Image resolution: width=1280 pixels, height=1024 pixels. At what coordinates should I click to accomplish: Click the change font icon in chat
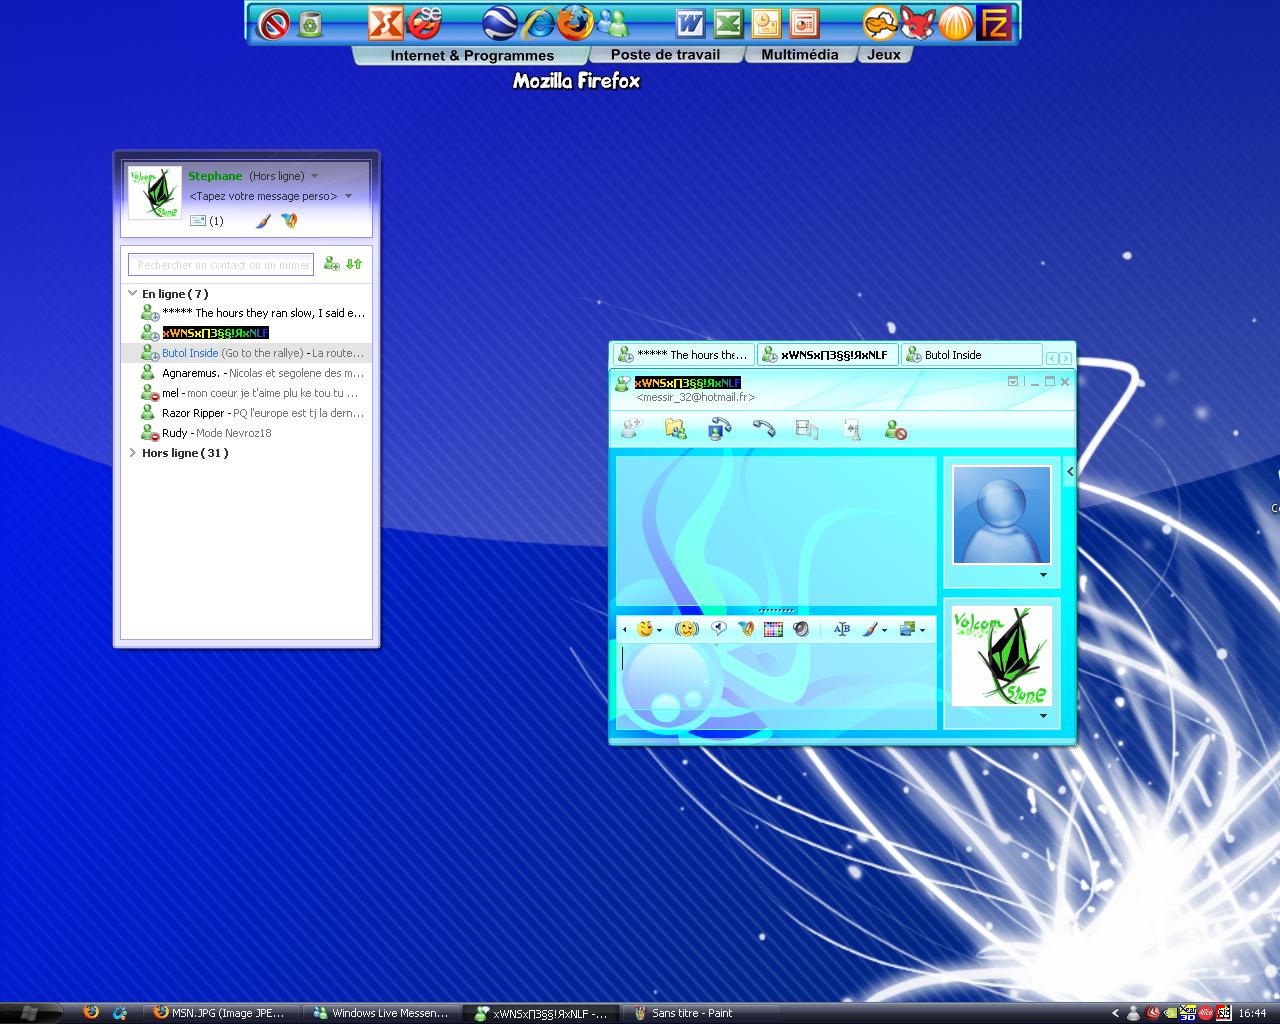(841, 629)
